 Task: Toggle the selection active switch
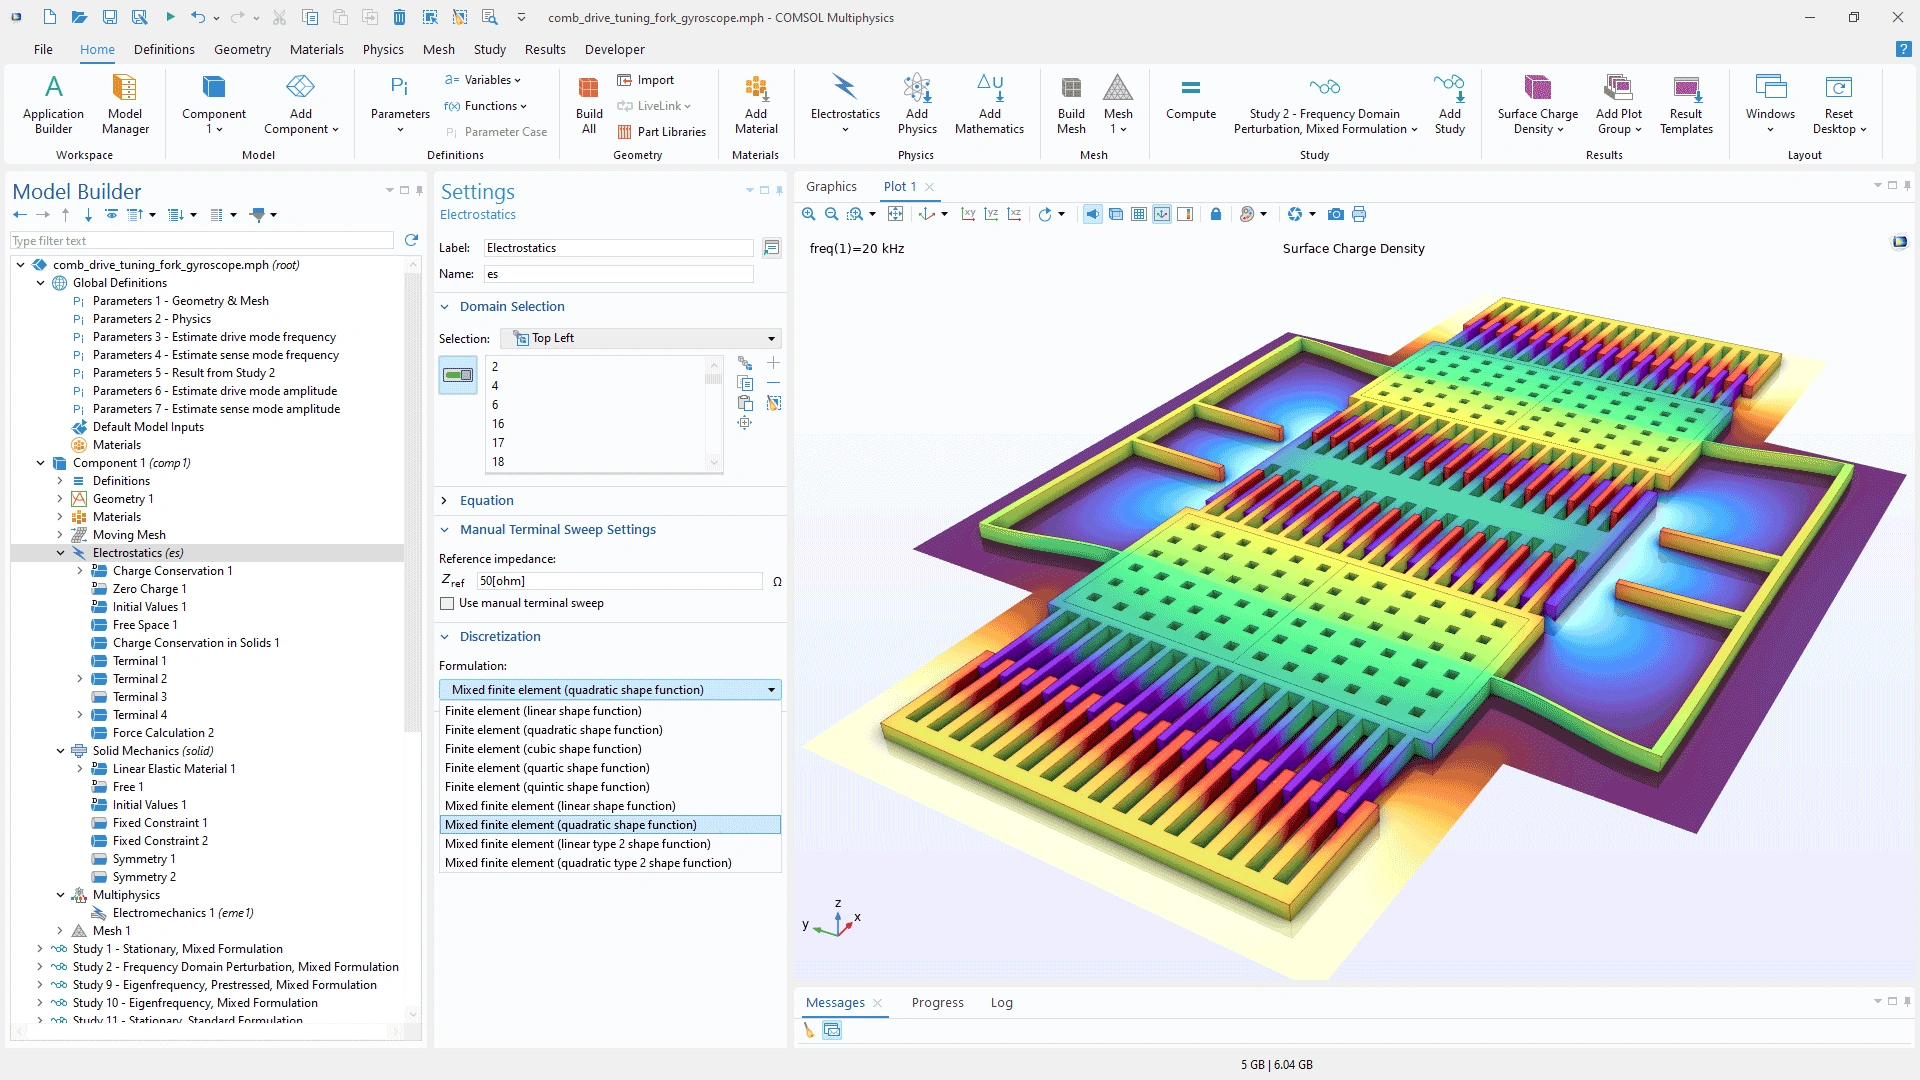point(458,375)
